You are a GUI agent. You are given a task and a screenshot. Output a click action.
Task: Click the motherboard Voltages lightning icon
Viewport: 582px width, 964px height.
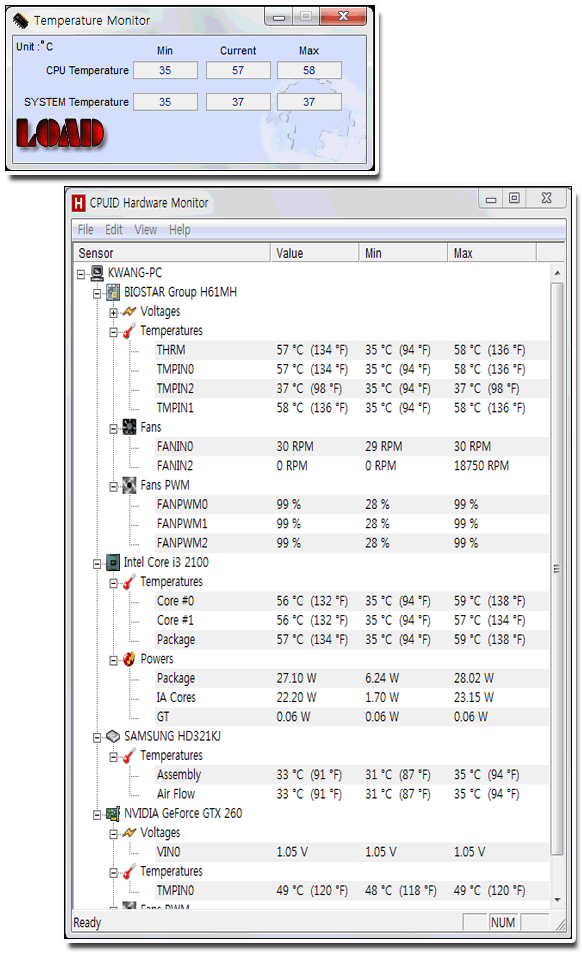coord(129,312)
